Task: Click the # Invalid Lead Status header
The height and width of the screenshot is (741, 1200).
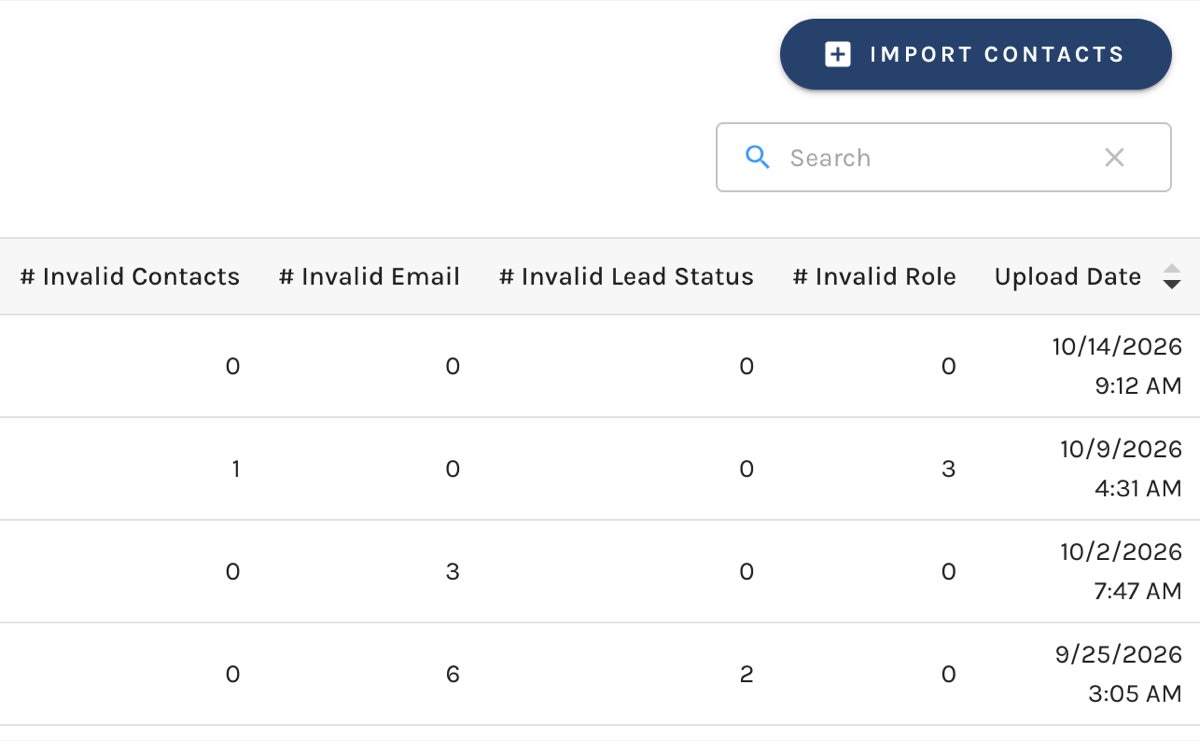Action: pos(626,277)
